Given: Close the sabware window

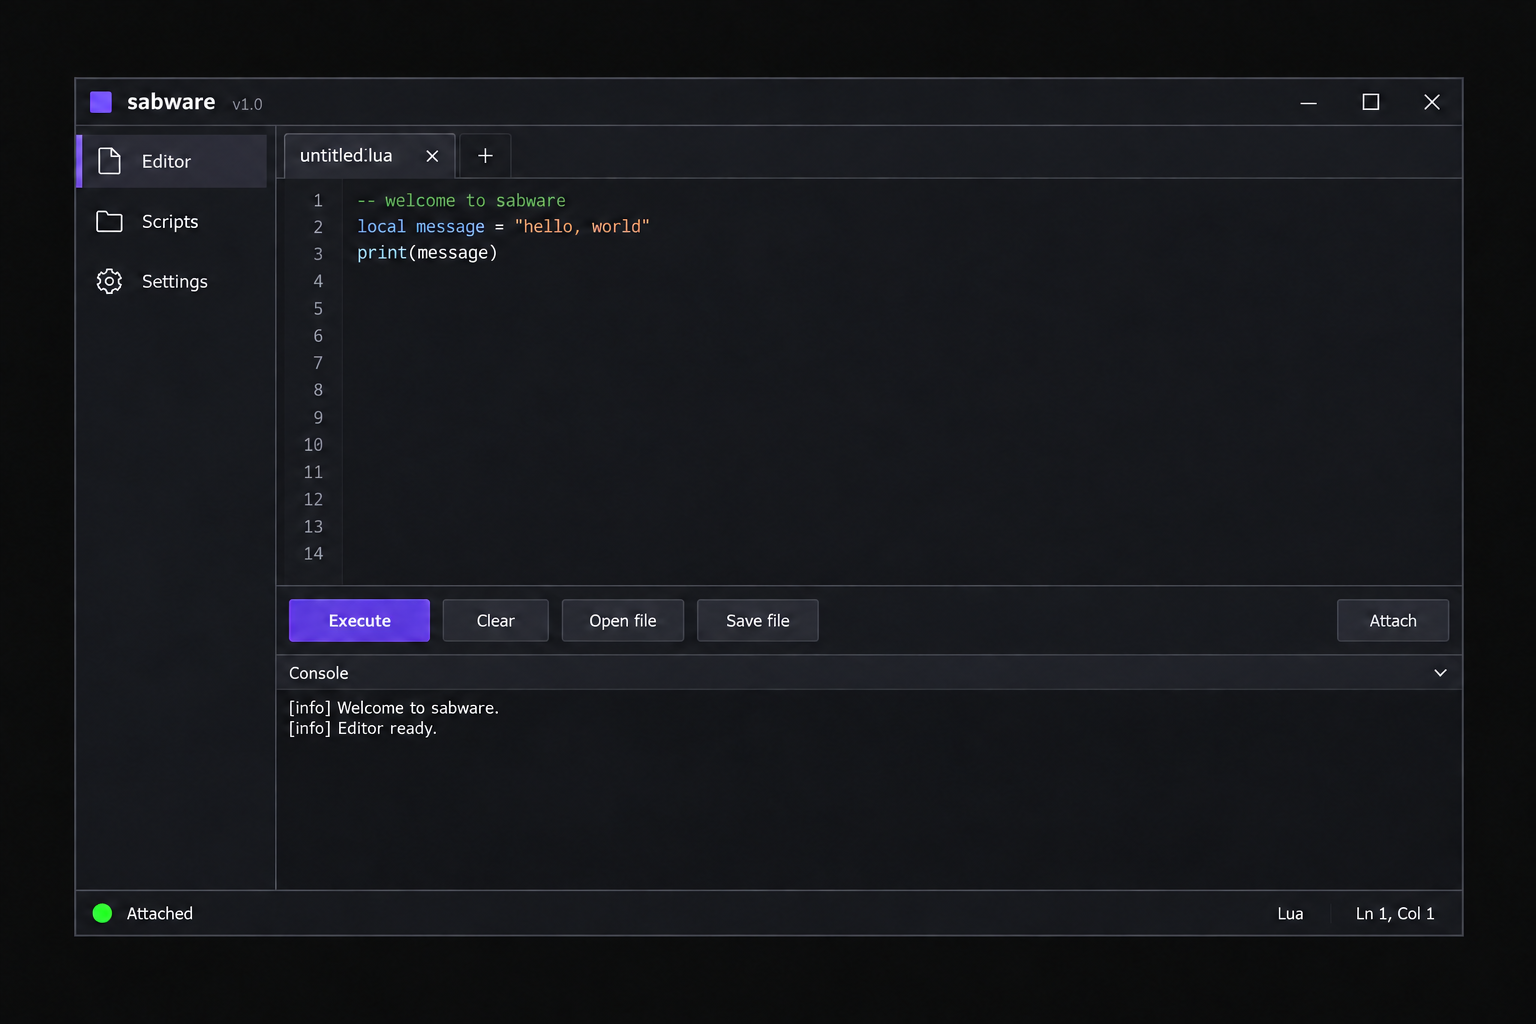Looking at the screenshot, I should 1432,102.
